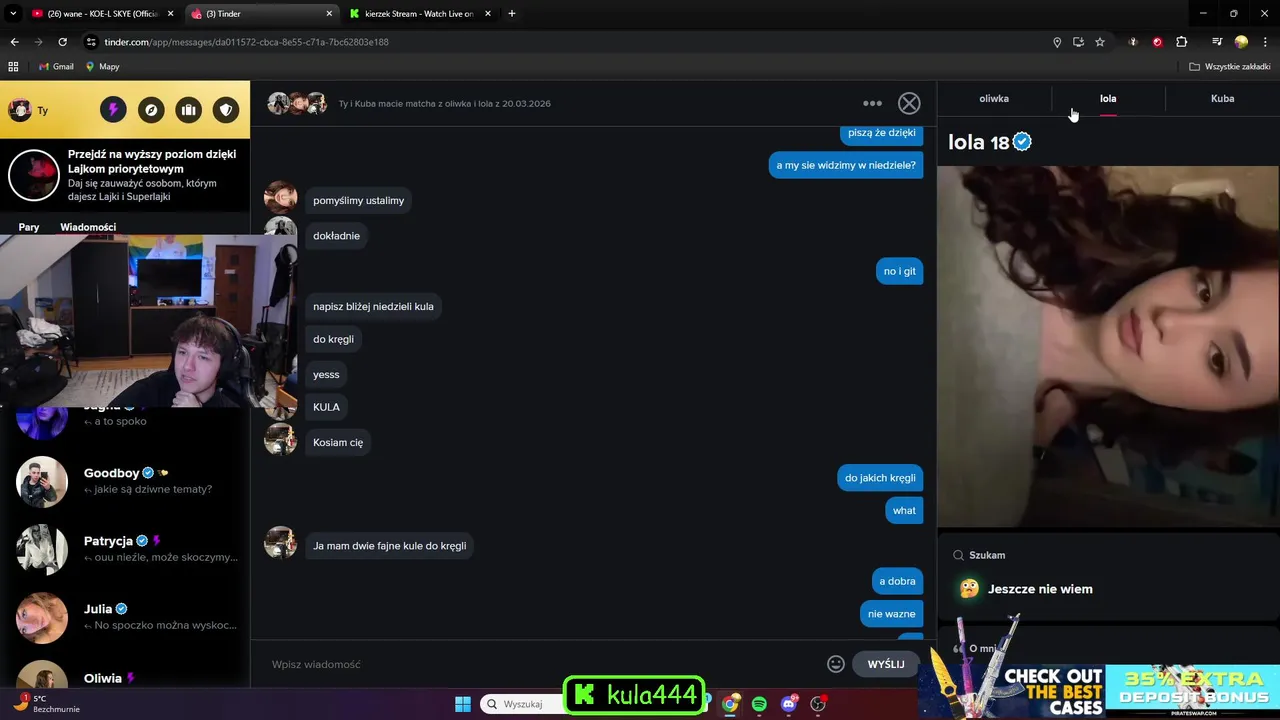1280x720 pixels.
Task: Open the tab search dropdown arrow
Action: (13, 14)
